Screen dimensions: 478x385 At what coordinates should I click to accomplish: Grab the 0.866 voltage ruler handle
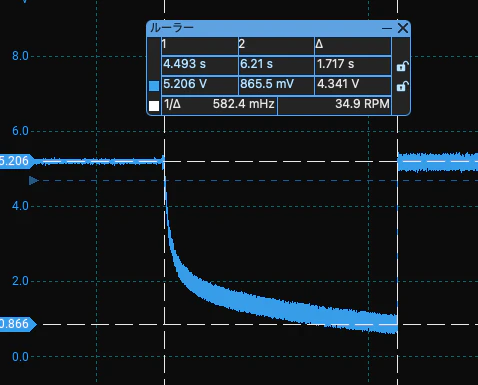pos(17,324)
